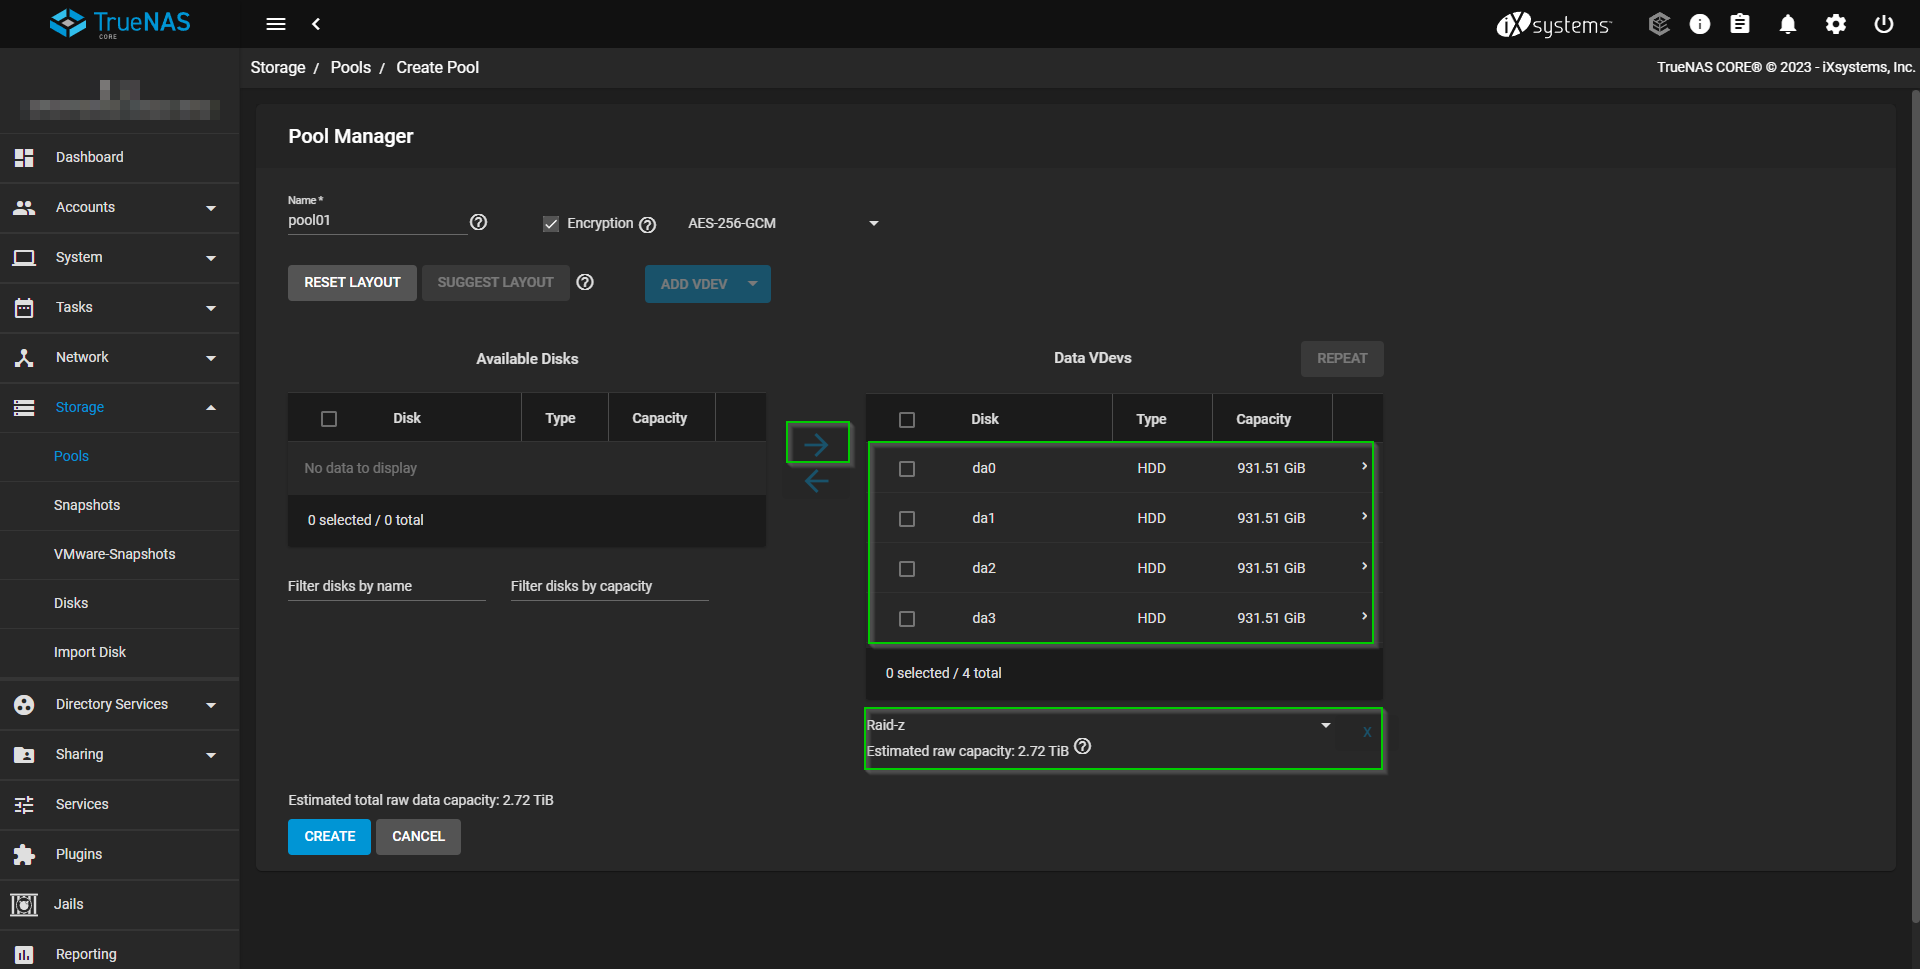Toggle the sidebar hamburger menu
Image resolution: width=1920 pixels, height=969 pixels.
coord(276,24)
